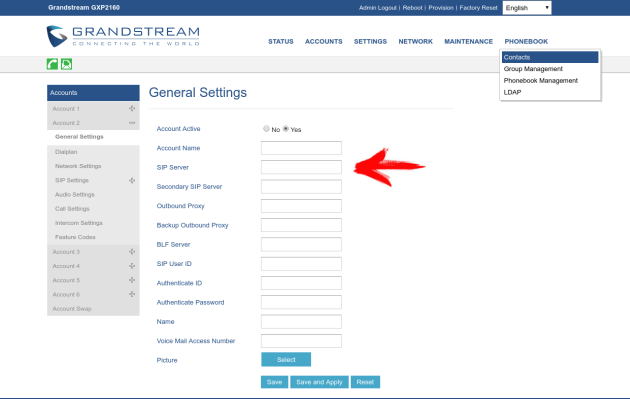Screen dimensions: 630x399
Task: Focus the BLF Server field
Action: coord(301,244)
